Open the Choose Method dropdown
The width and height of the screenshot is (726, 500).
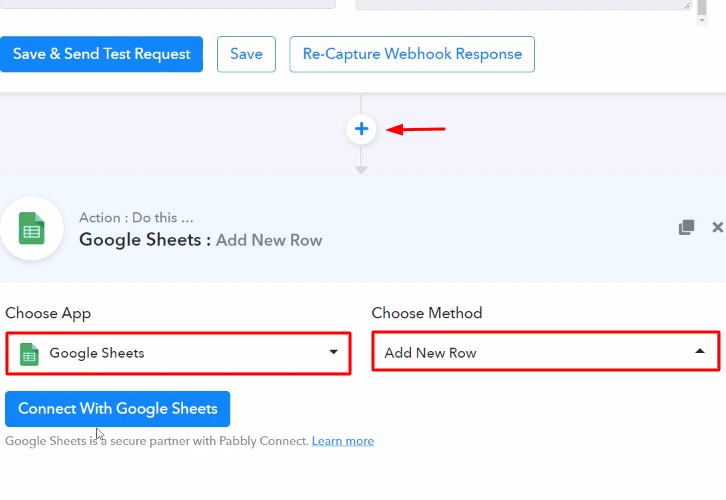click(546, 351)
